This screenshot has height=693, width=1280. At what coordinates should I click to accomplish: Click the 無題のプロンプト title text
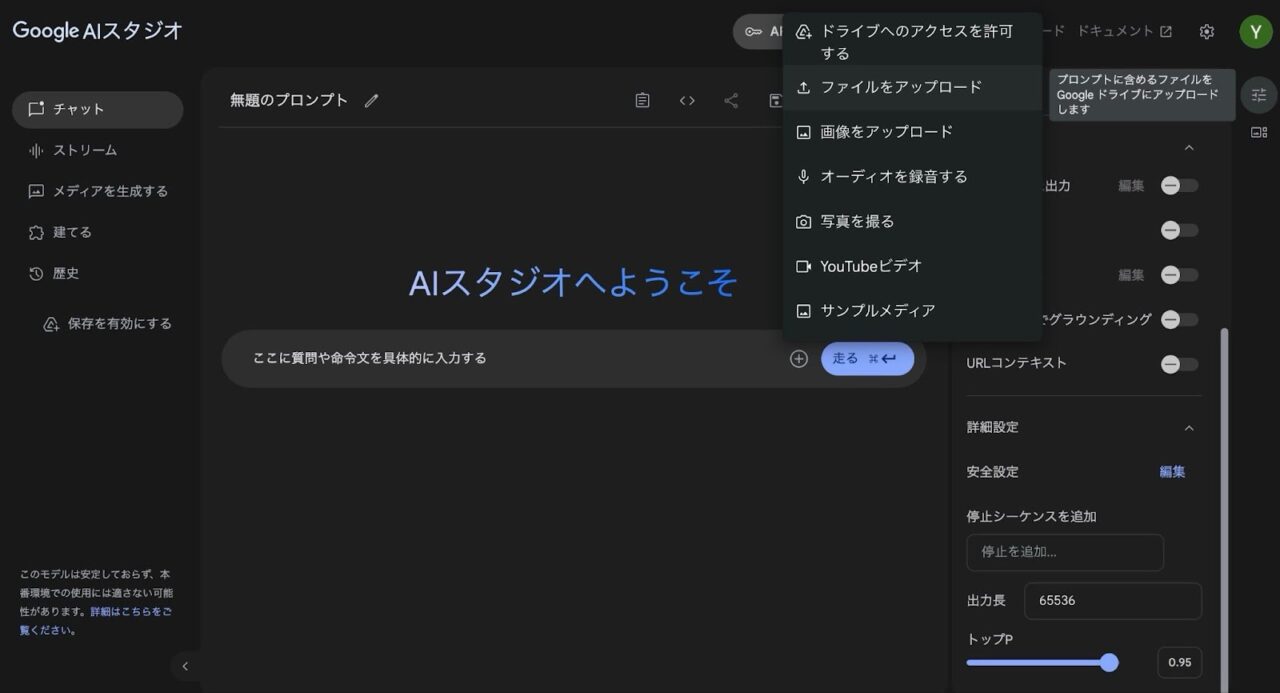coord(289,100)
